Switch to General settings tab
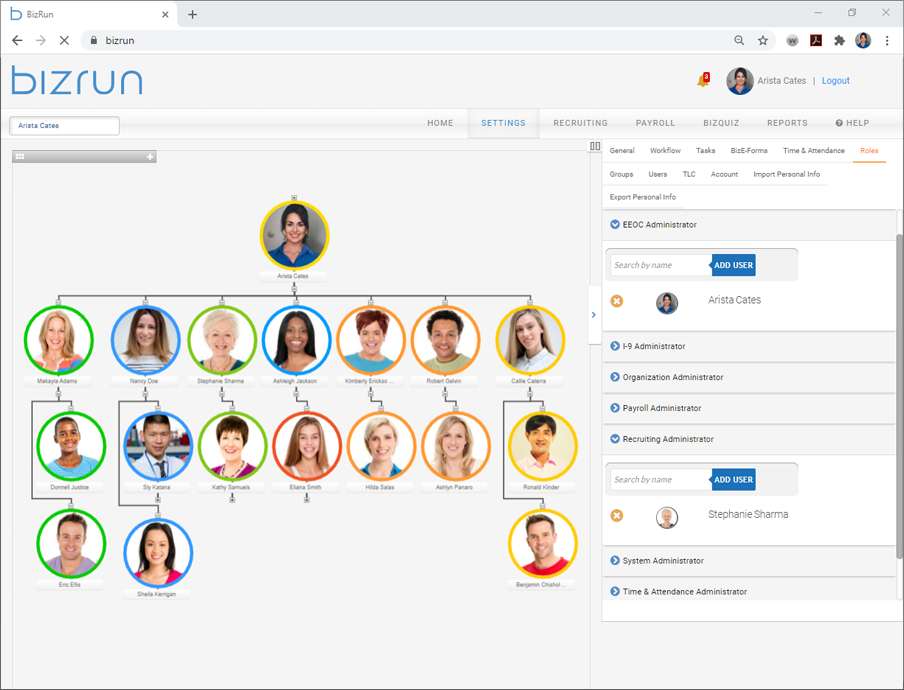Viewport: 904px width, 690px height. coord(622,150)
